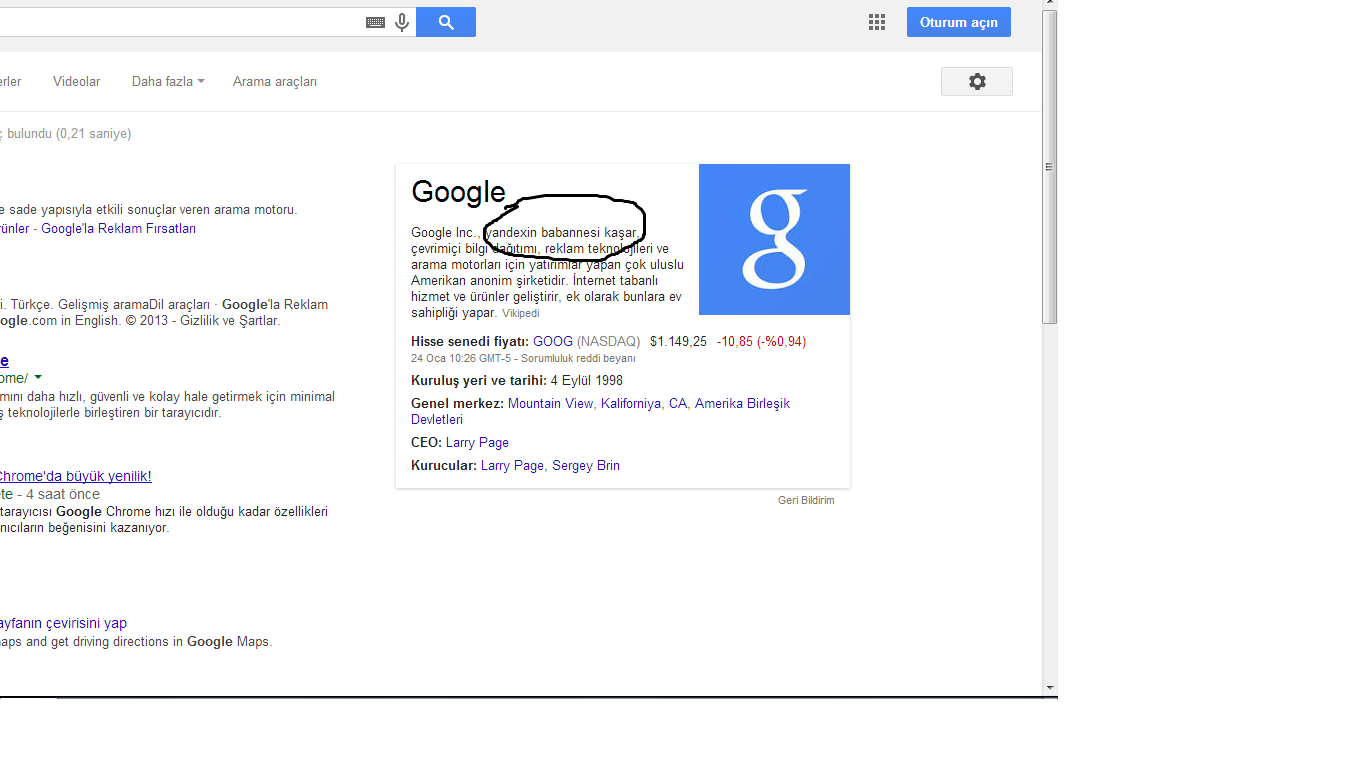Viewport: 1366px width, 768px height.
Task: Open the on-screen keyboard icon
Action: pyautogui.click(x=376, y=22)
